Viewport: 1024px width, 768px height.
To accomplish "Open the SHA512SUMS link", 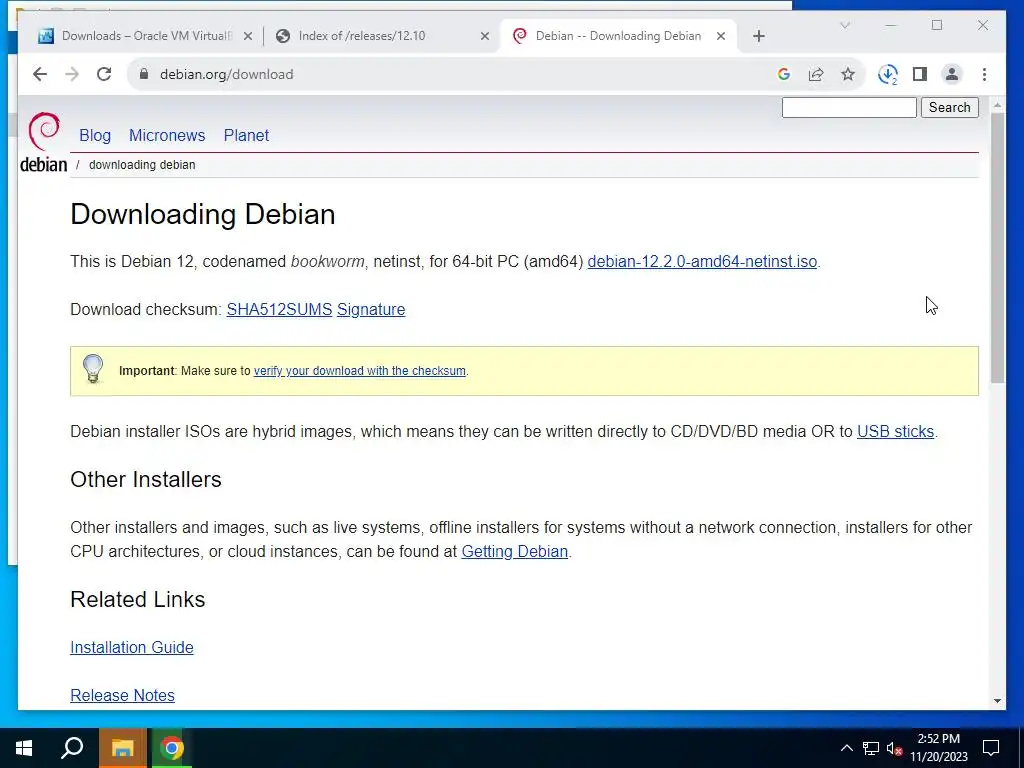I will pyautogui.click(x=280, y=310).
